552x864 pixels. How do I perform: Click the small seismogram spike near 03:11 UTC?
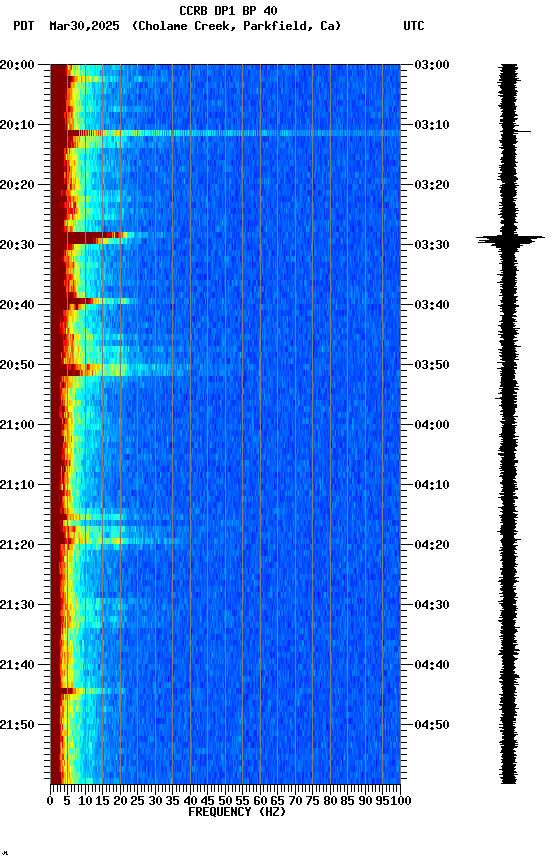coord(522,131)
